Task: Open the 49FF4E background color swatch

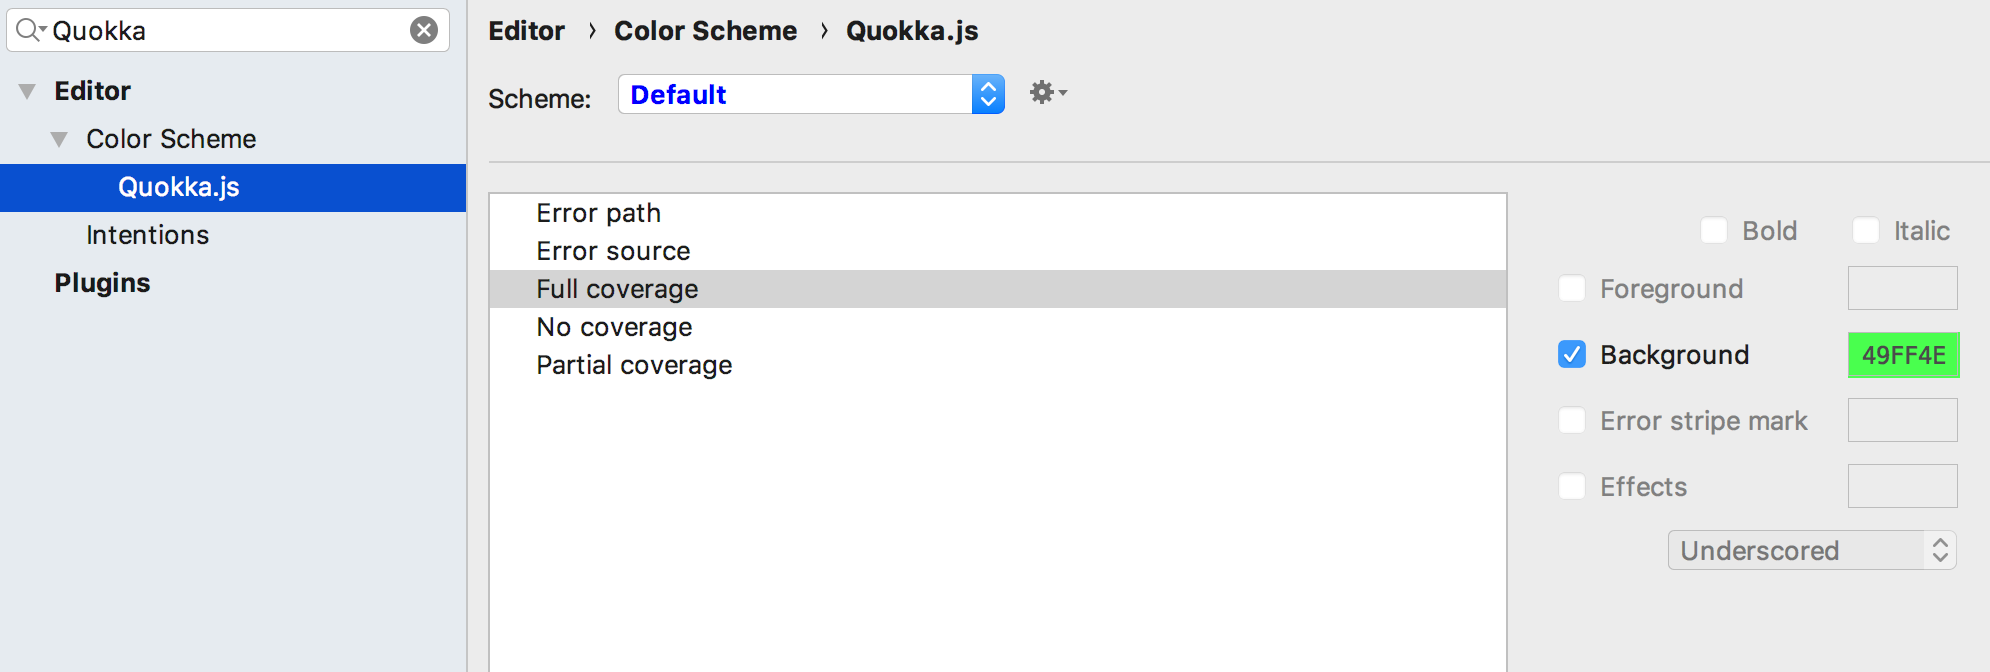Action: point(1903,355)
